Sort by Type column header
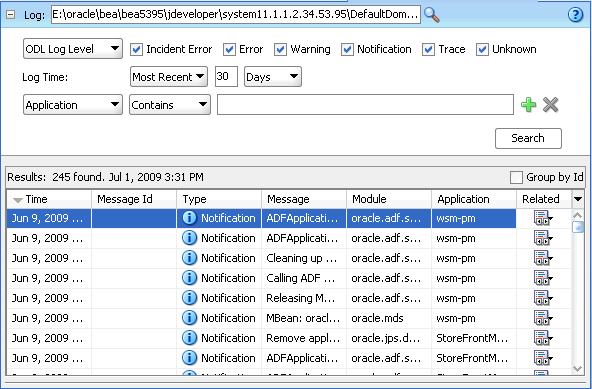592x389 pixels. [219, 199]
